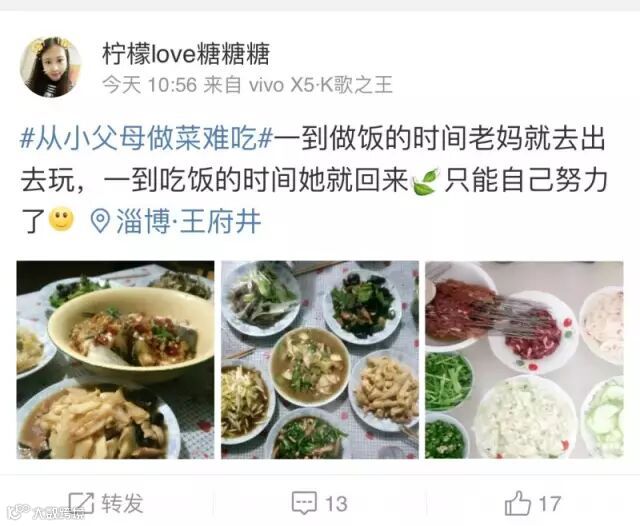640x526 pixels.
Task: Open the hashtag #从小父母做菜难吃#
Action: point(146,139)
